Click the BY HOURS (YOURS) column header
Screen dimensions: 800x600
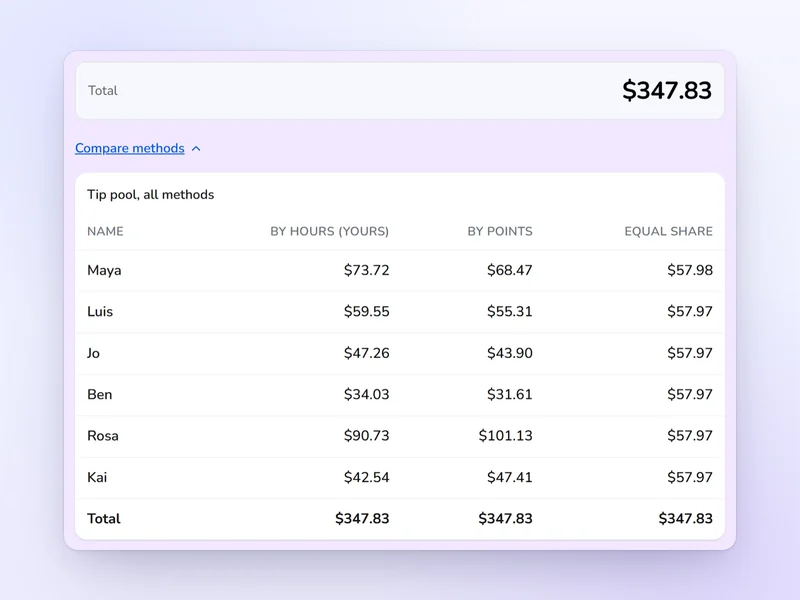330,231
